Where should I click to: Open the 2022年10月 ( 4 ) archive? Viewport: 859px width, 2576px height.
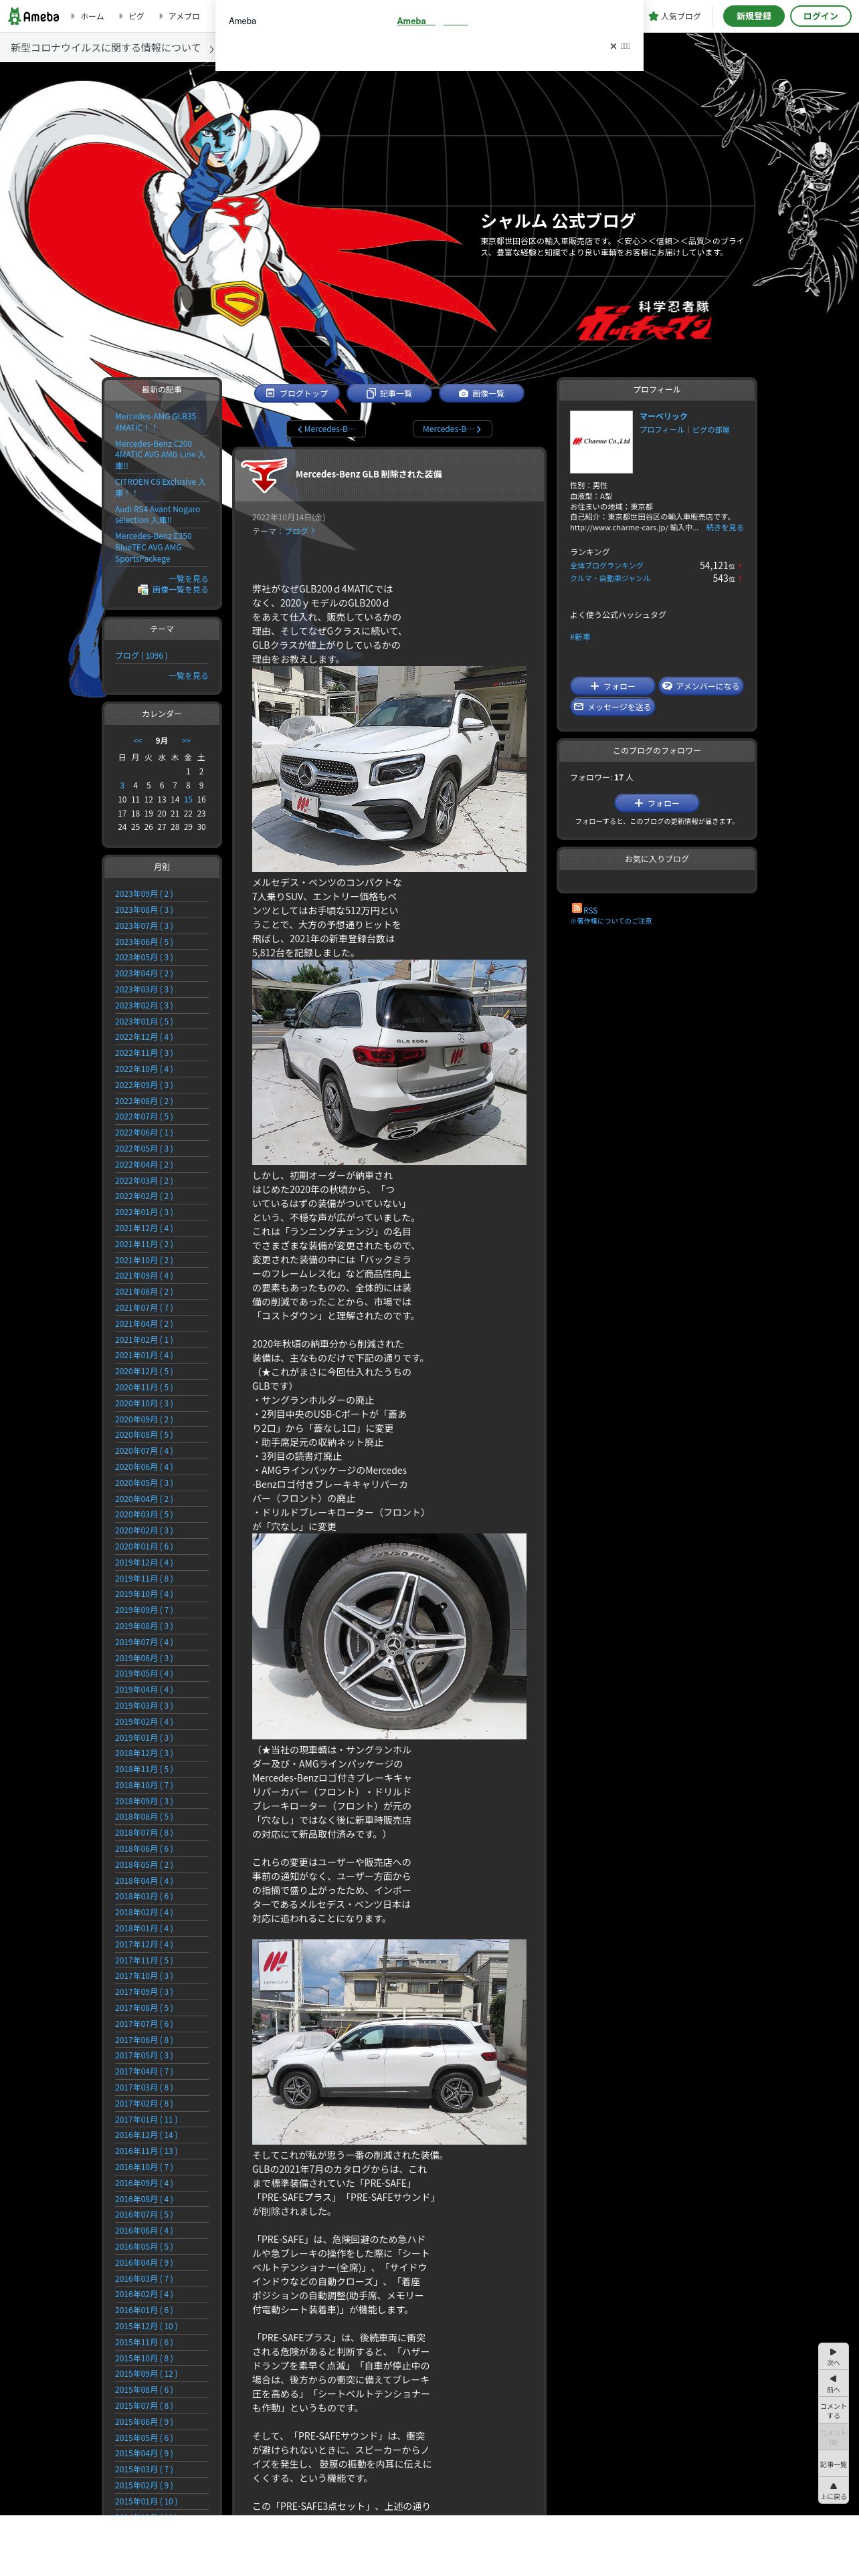[x=143, y=1069]
